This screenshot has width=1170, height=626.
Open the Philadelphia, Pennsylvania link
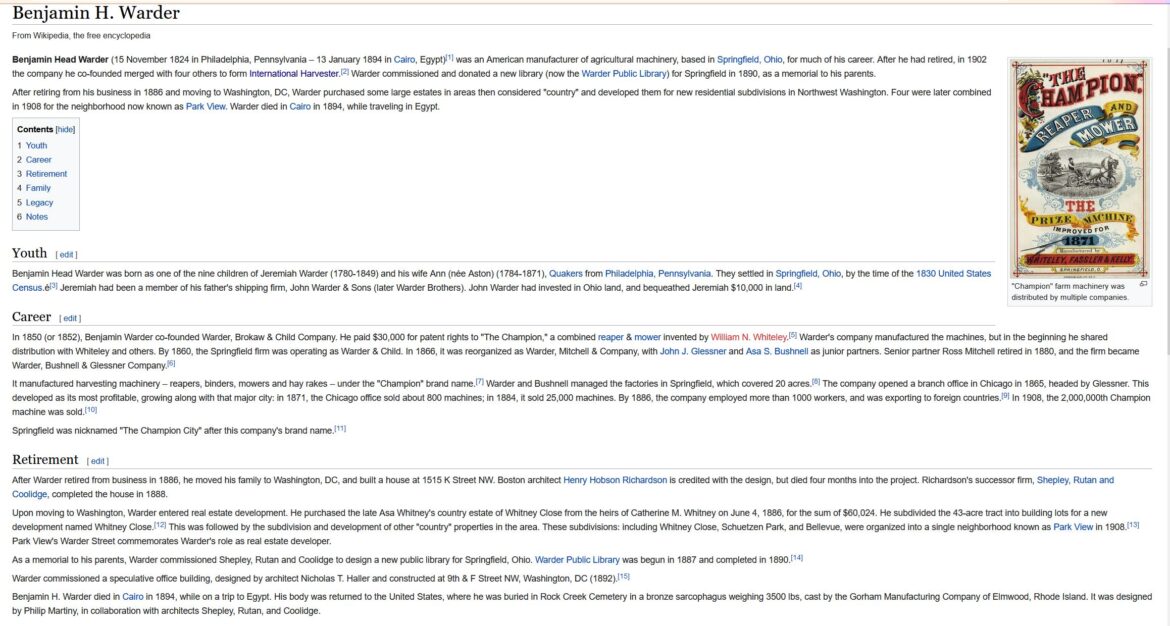(x=658, y=274)
